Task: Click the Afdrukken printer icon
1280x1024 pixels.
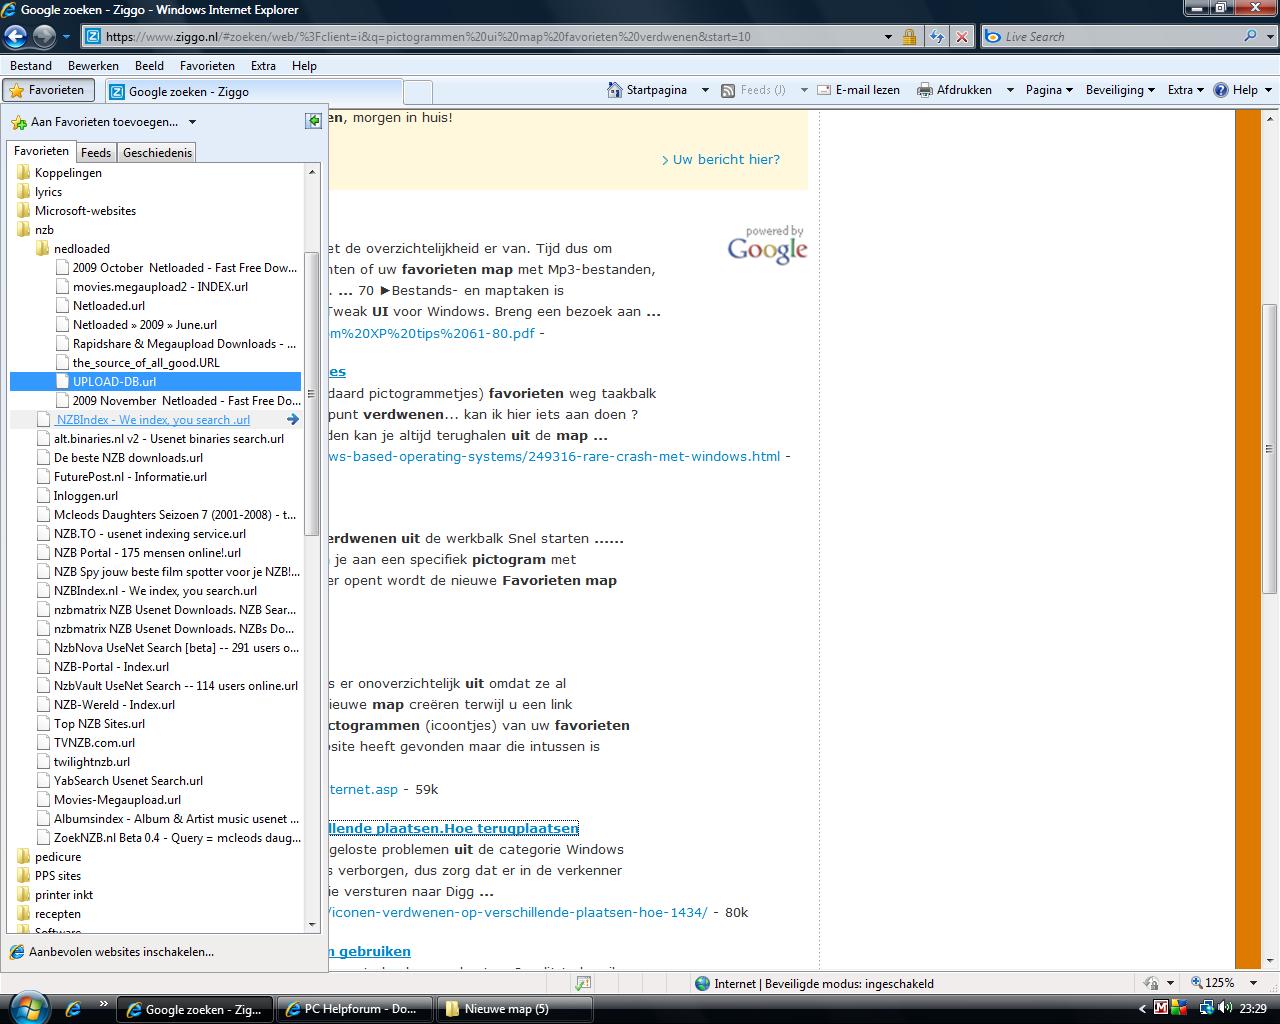Action: pos(925,90)
